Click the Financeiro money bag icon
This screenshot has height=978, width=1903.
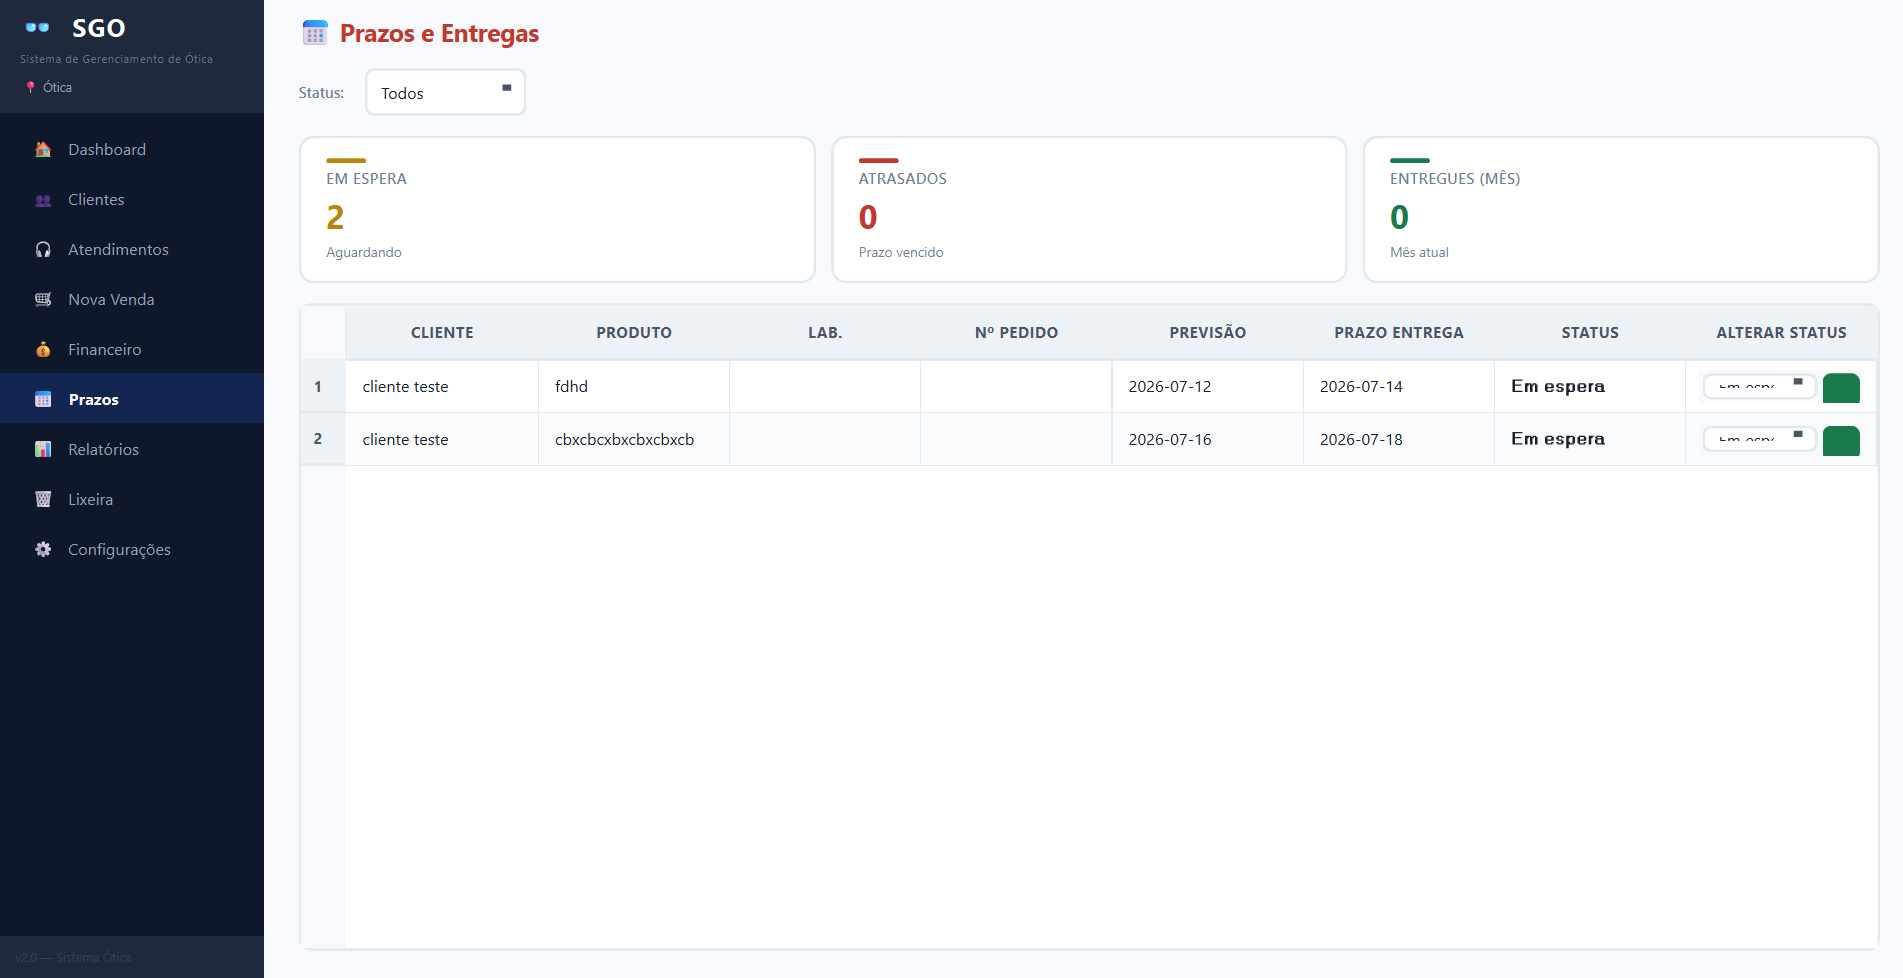(x=43, y=349)
